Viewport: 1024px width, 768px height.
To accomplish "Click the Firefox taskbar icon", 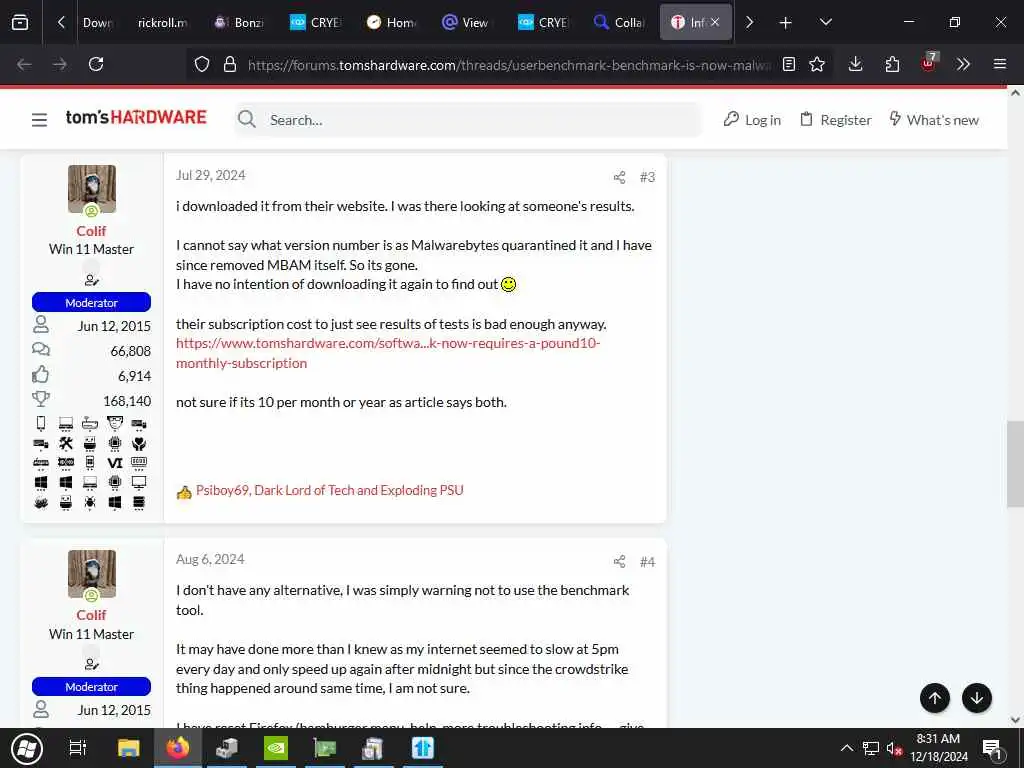I will (178, 748).
